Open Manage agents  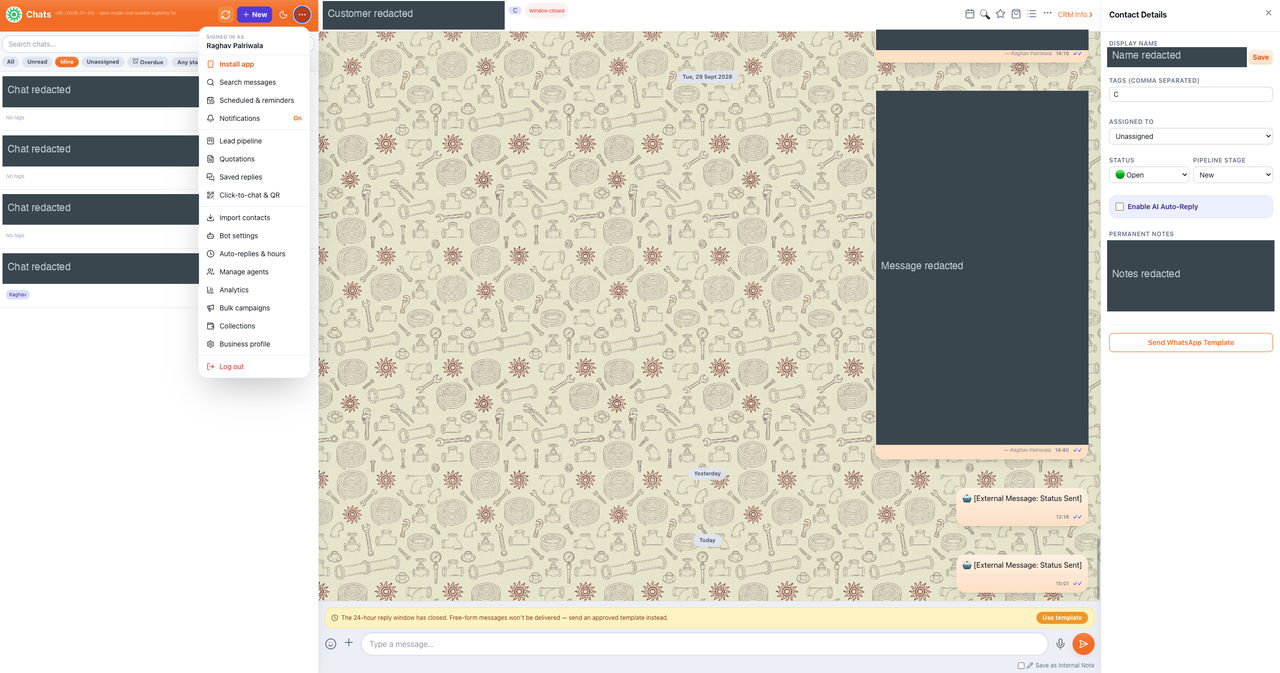[254, 272]
